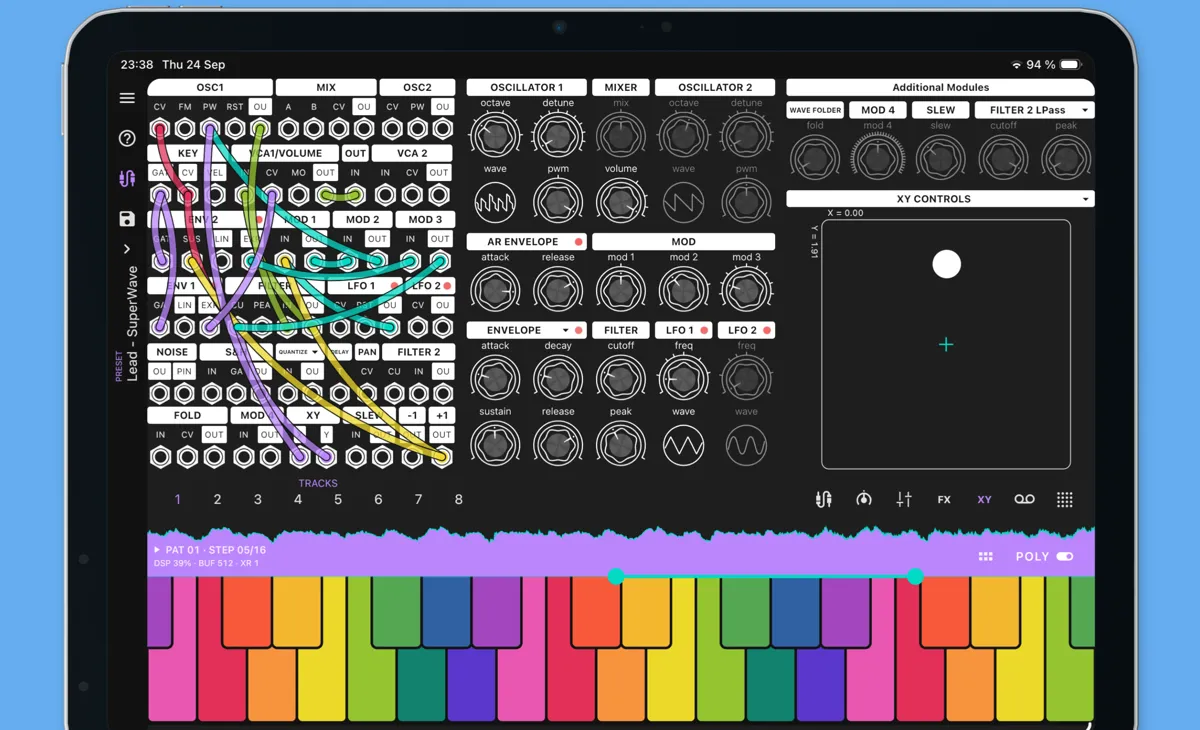Click the white puck in XY pad

pos(946,264)
